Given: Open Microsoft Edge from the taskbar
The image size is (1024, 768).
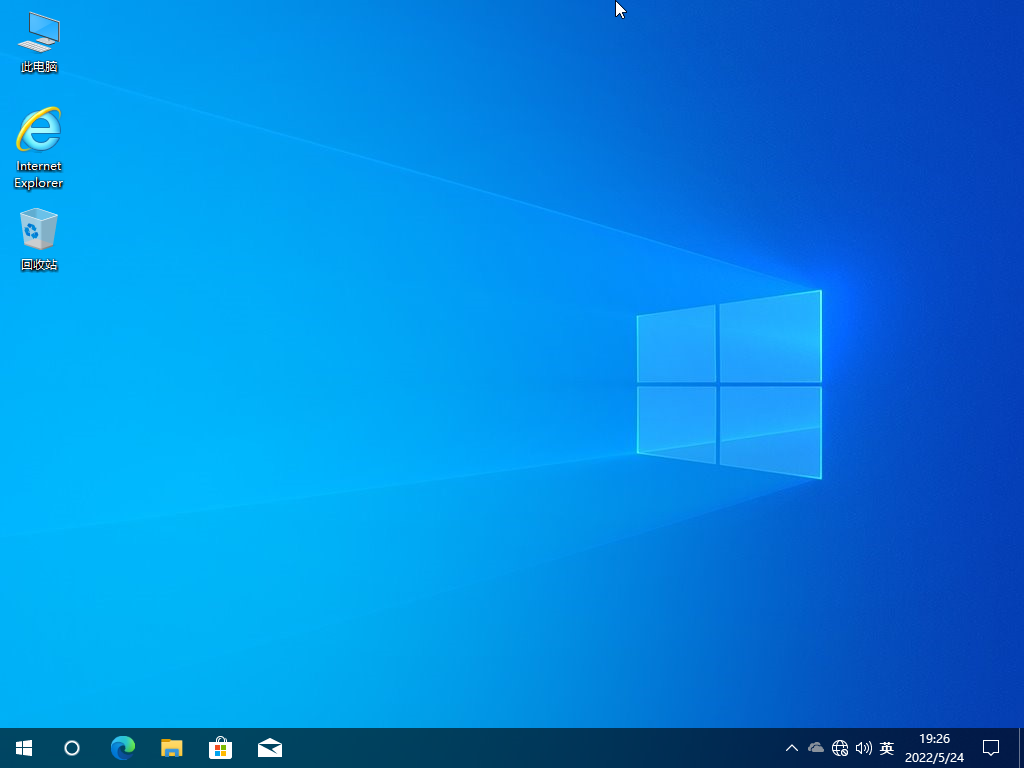Looking at the screenshot, I should coord(122,747).
